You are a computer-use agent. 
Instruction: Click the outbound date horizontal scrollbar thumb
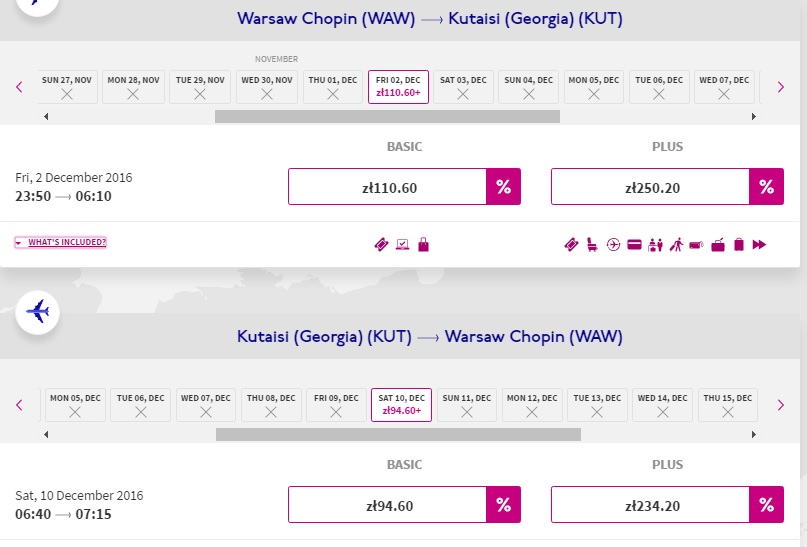click(387, 116)
